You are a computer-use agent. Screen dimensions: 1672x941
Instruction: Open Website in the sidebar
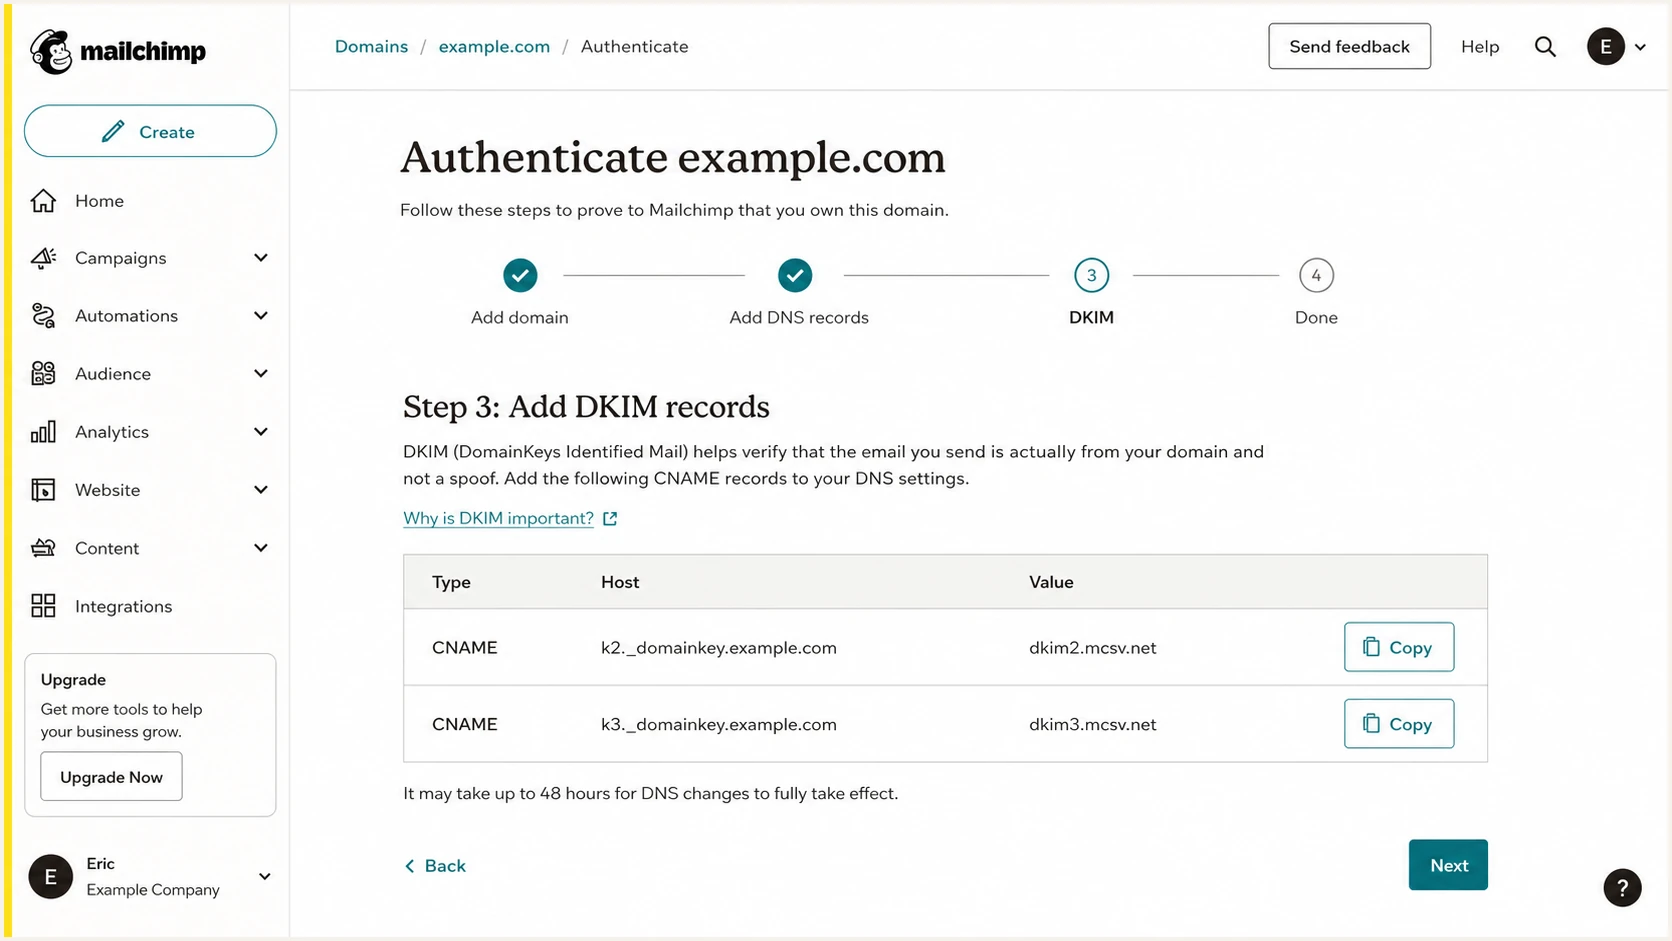pyautogui.click(x=107, y=490)
